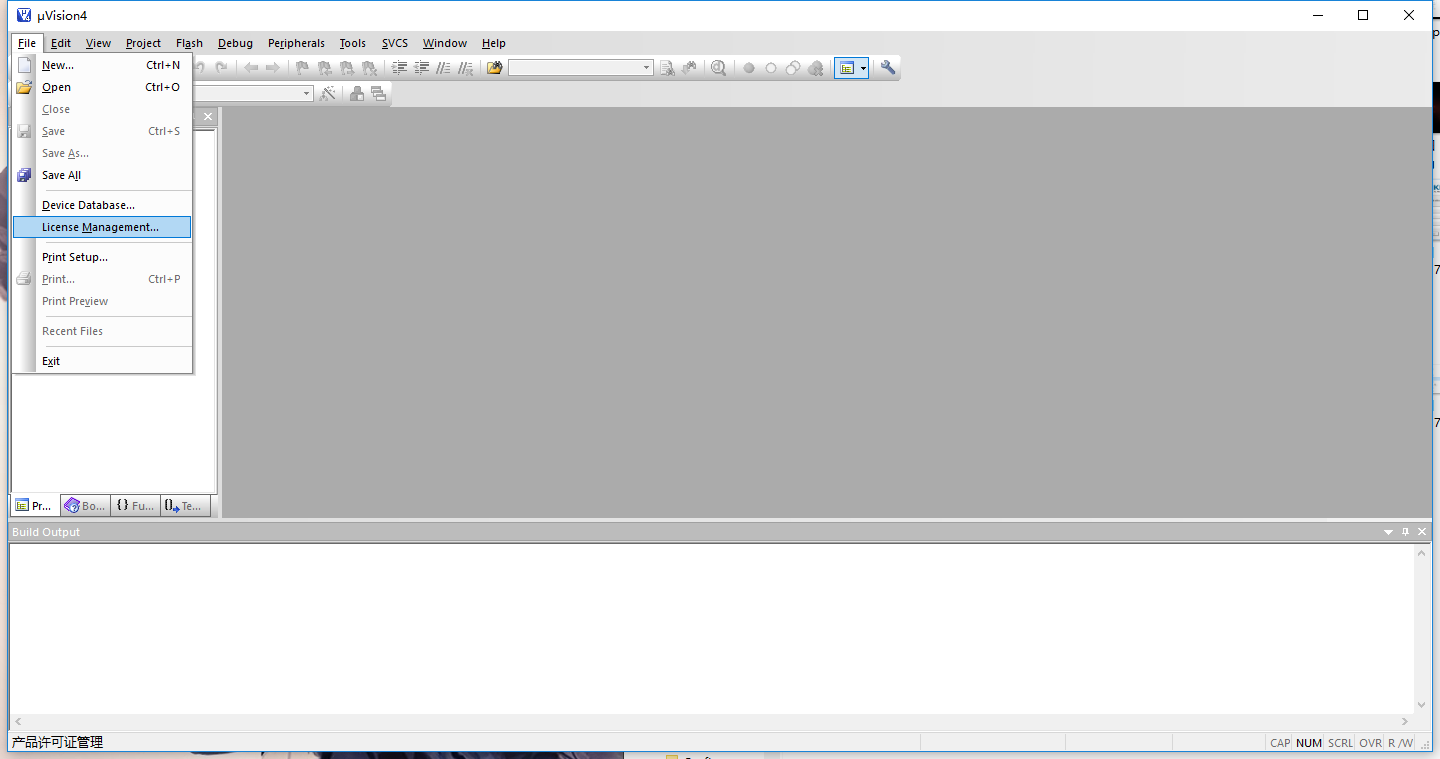The image size is (1440, 759).
Task: Select Save As... in the File menu
Action: point(102,153)
